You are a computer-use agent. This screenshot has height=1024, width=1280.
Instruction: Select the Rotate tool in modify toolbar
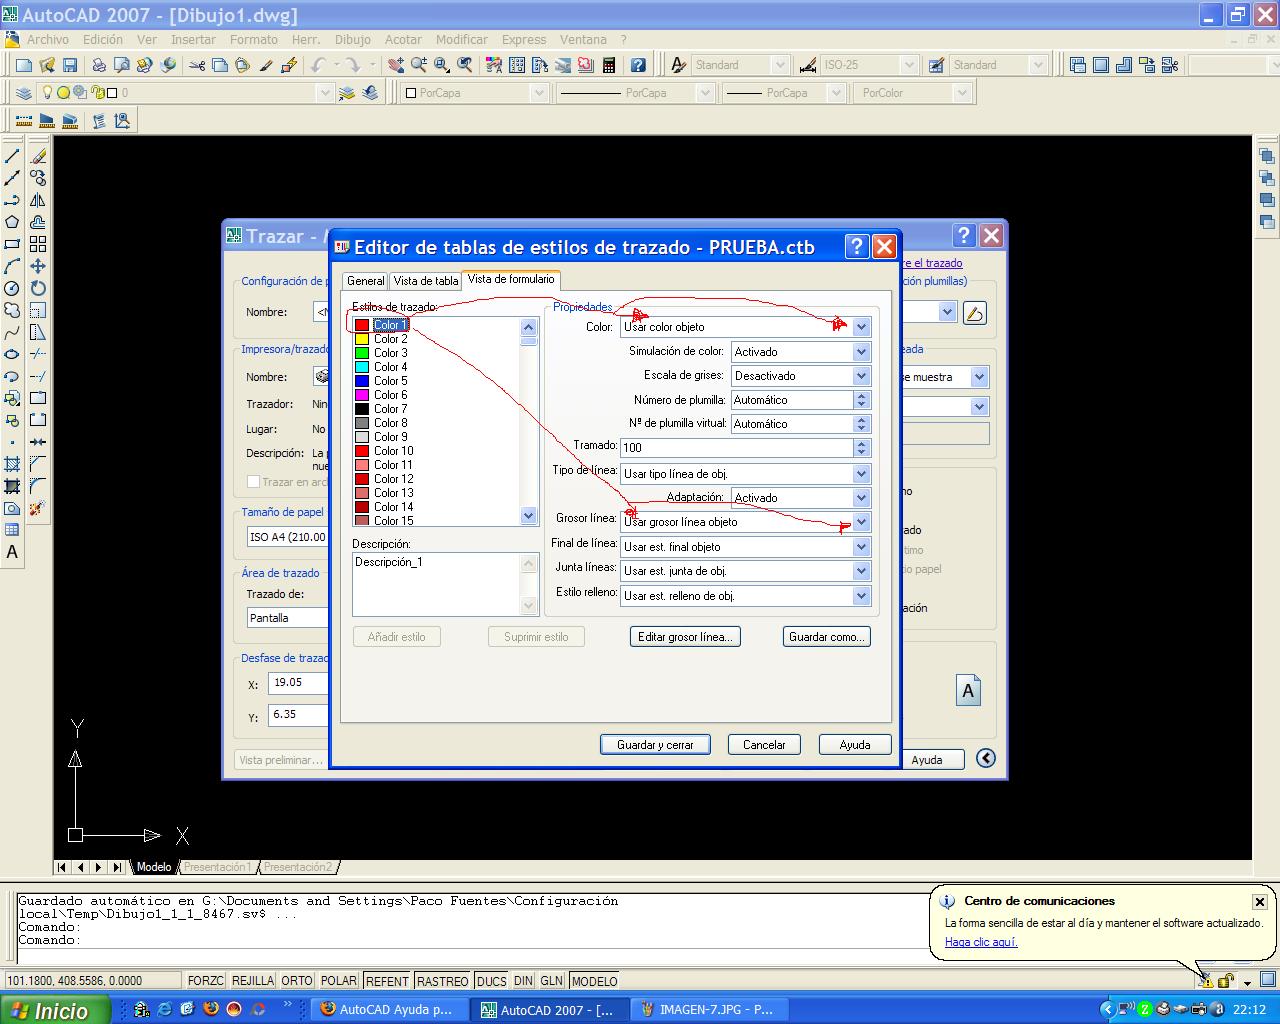click(38, 288)
